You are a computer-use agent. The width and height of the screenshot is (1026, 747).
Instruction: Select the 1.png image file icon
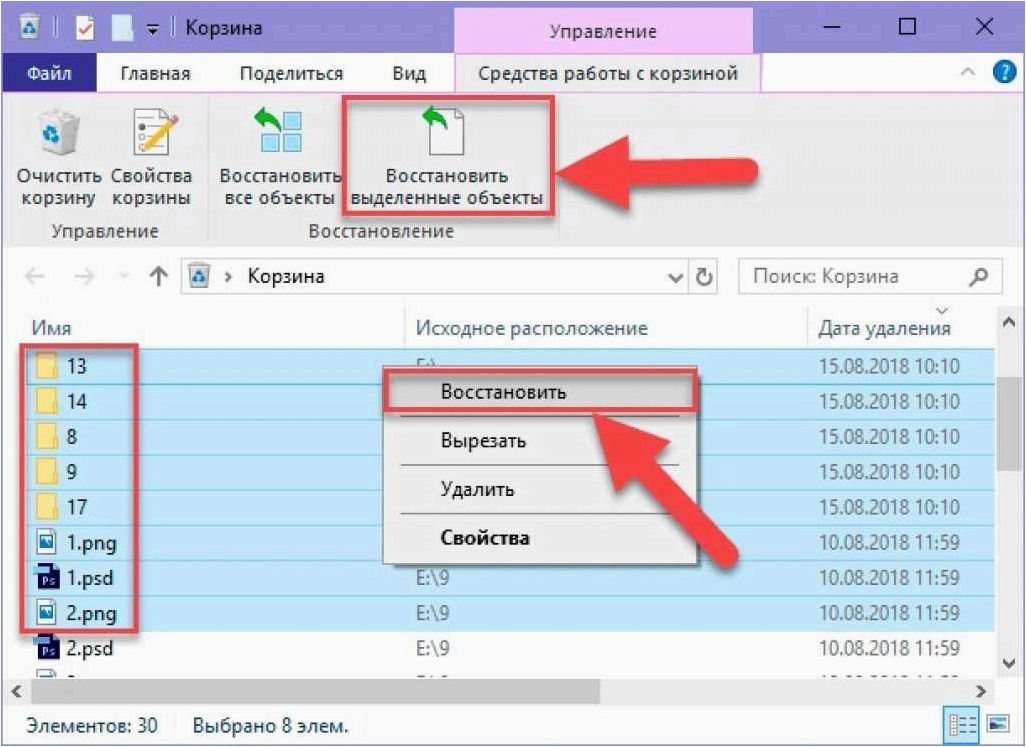click(46, 542)
